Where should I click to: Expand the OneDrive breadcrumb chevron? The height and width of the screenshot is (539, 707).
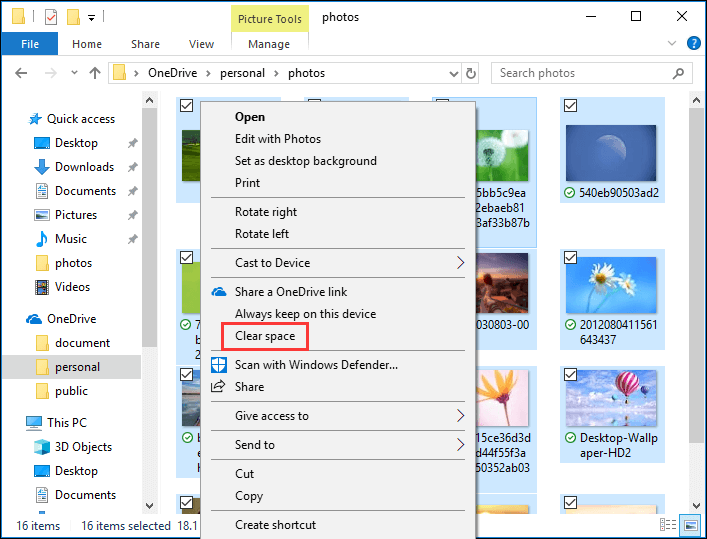point(208,74)
